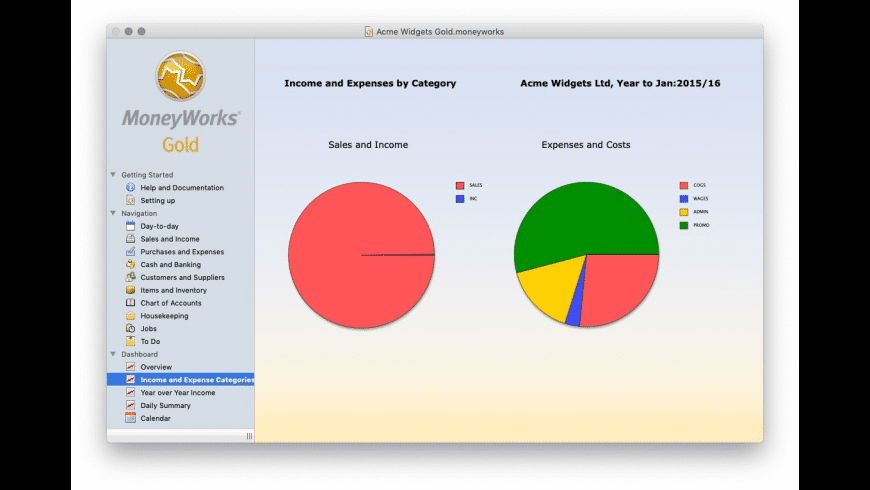Click the Year over Year Income chart icon
Image resolution: width=870 pixels, height=490 pixels.
pos(130,392)
